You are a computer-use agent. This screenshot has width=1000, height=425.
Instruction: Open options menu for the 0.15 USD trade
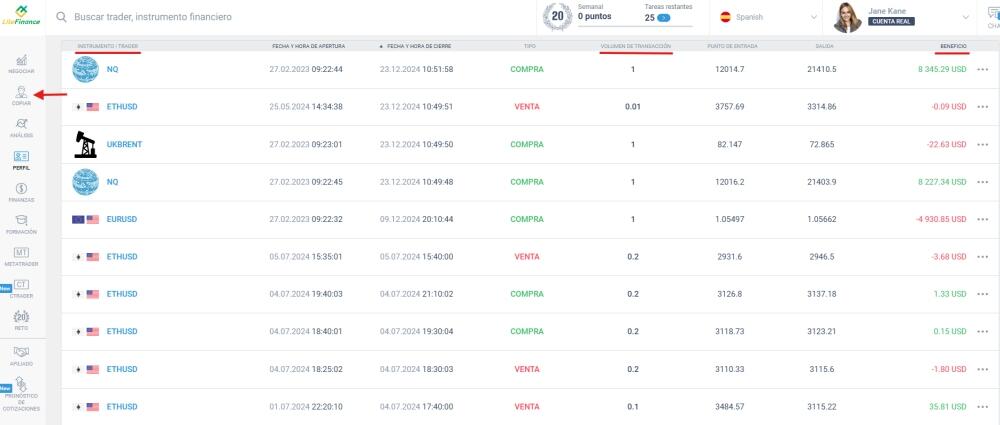pyautogui.click(x=983, y=332)
